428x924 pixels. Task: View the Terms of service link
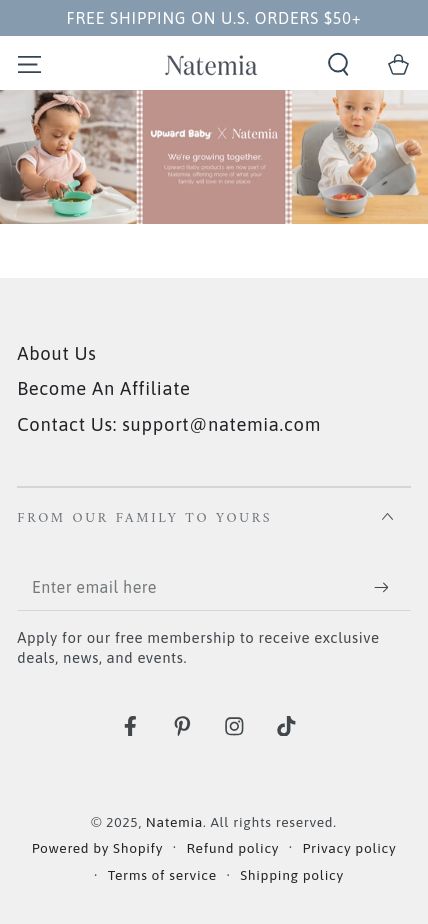162,876
